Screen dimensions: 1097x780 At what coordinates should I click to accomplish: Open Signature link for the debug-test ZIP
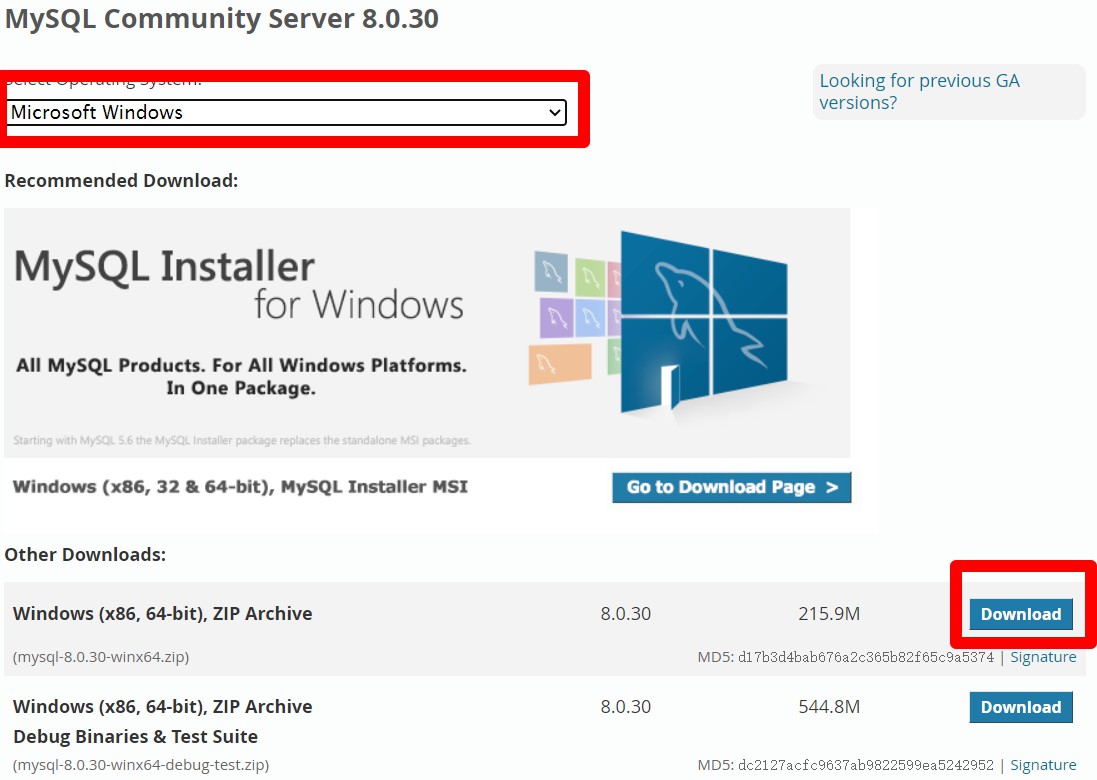pyautogui.click(x=1043, y=765)
